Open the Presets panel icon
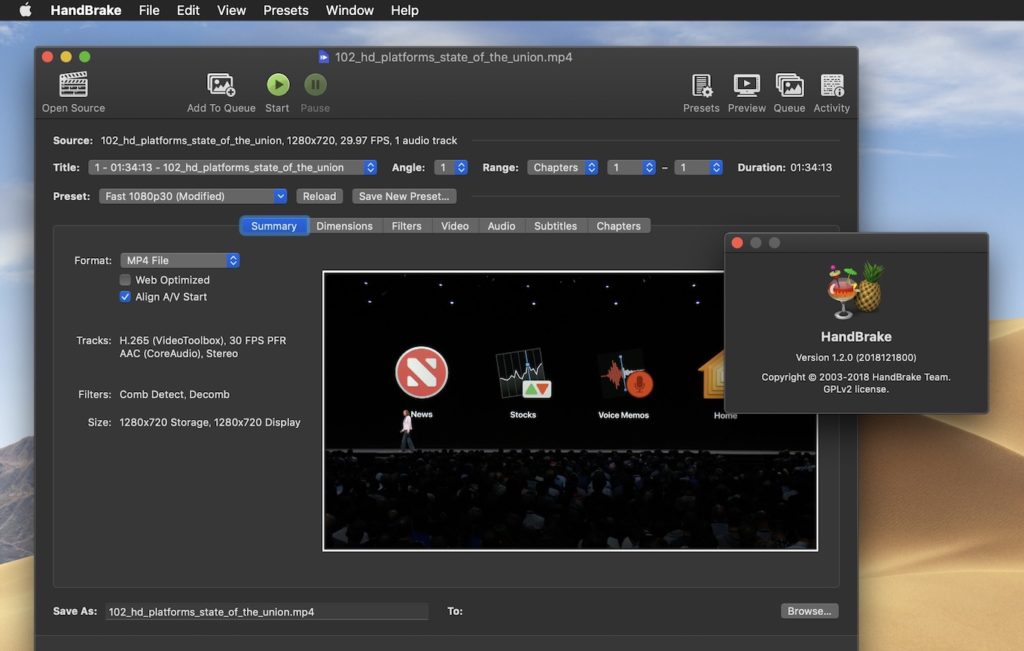Viewport: 1024px width, 651px height. tap(701, 86)
